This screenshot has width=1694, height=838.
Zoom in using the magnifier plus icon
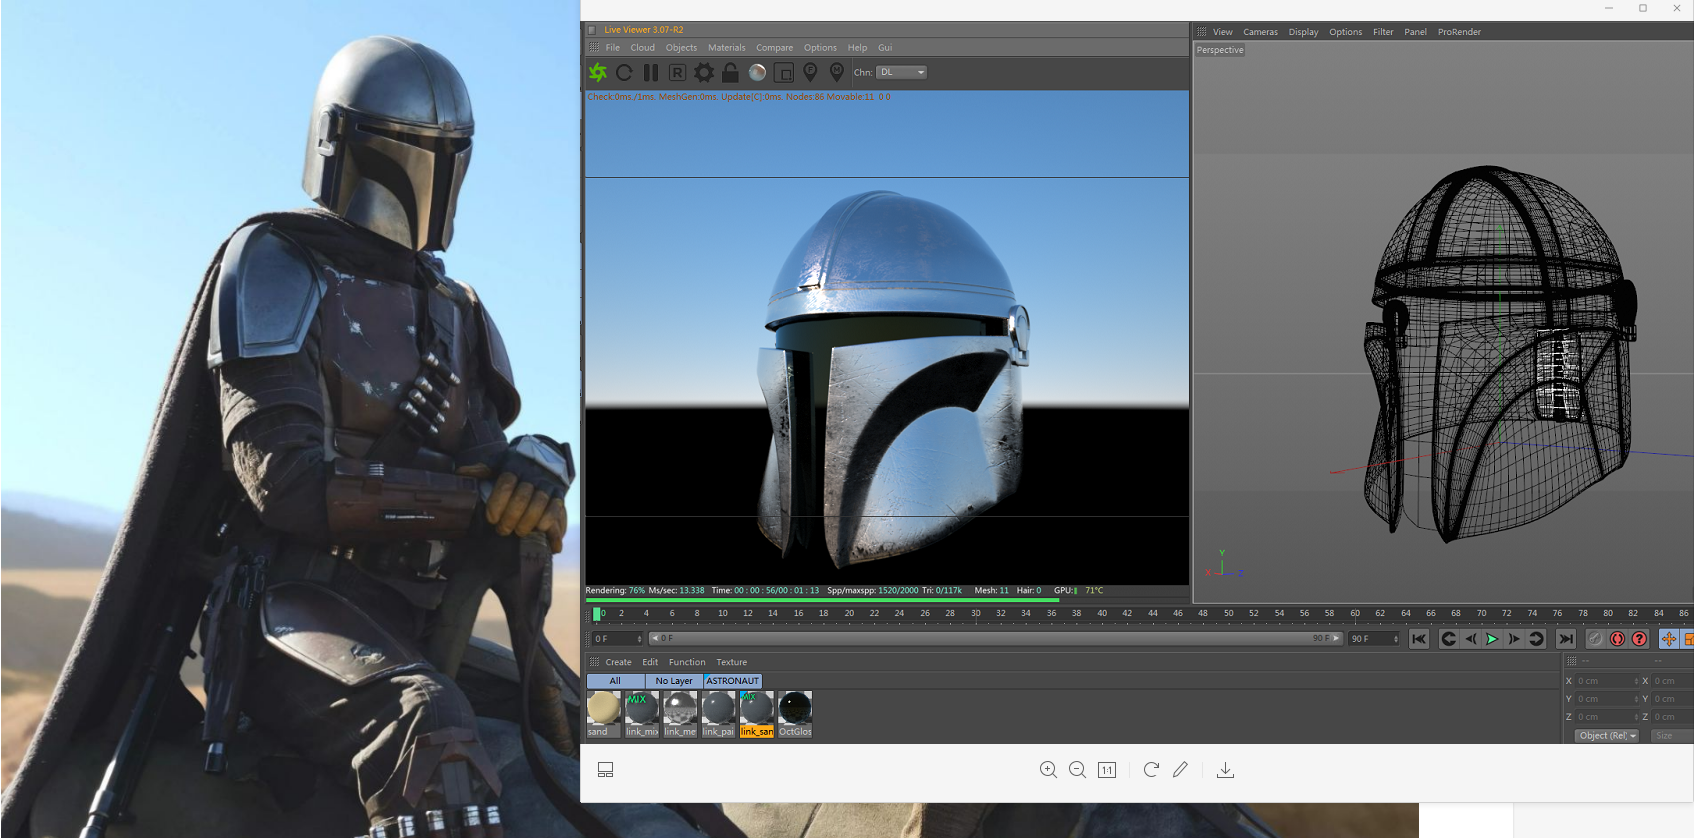point(1048,770)
